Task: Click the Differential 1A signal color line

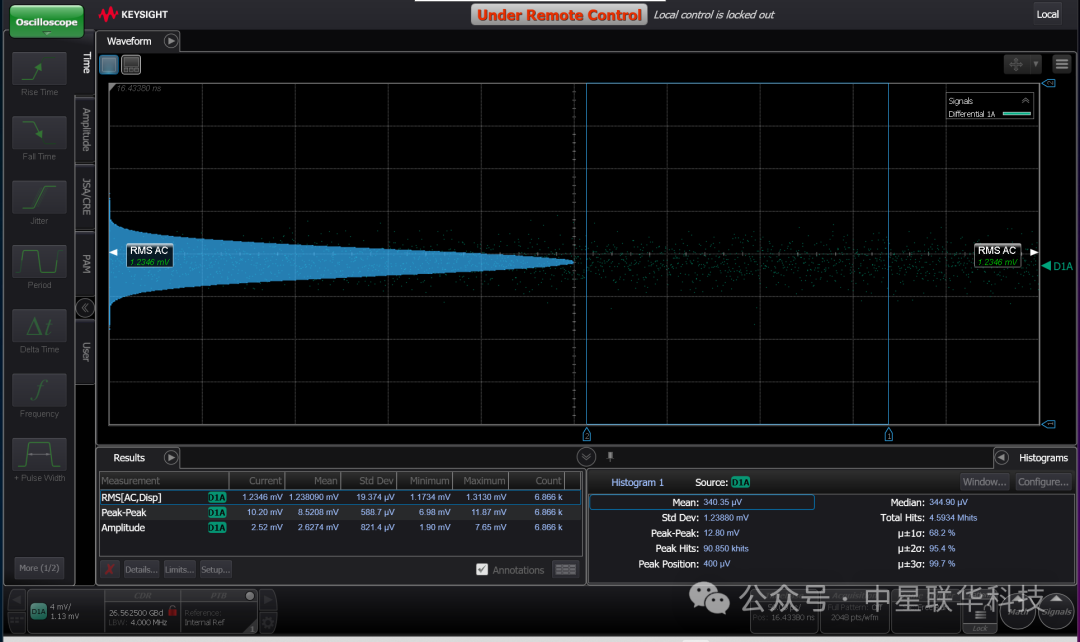Action: click(x=1016, y=114)
